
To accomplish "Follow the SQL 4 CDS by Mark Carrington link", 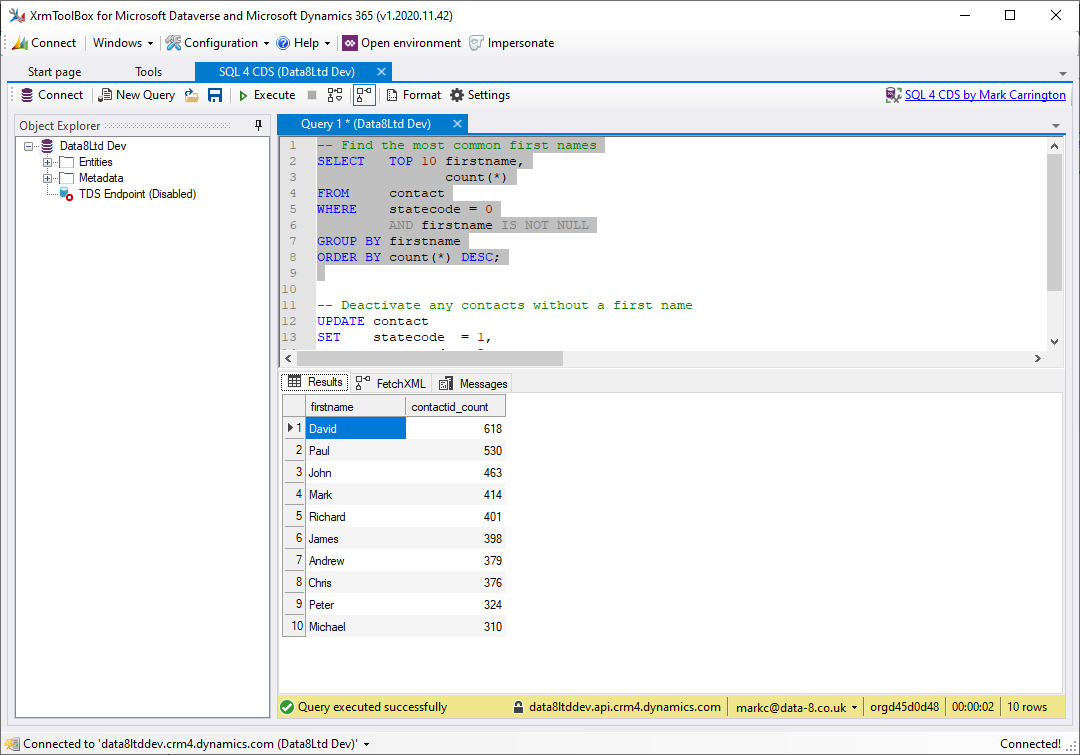I will (984, 95).
